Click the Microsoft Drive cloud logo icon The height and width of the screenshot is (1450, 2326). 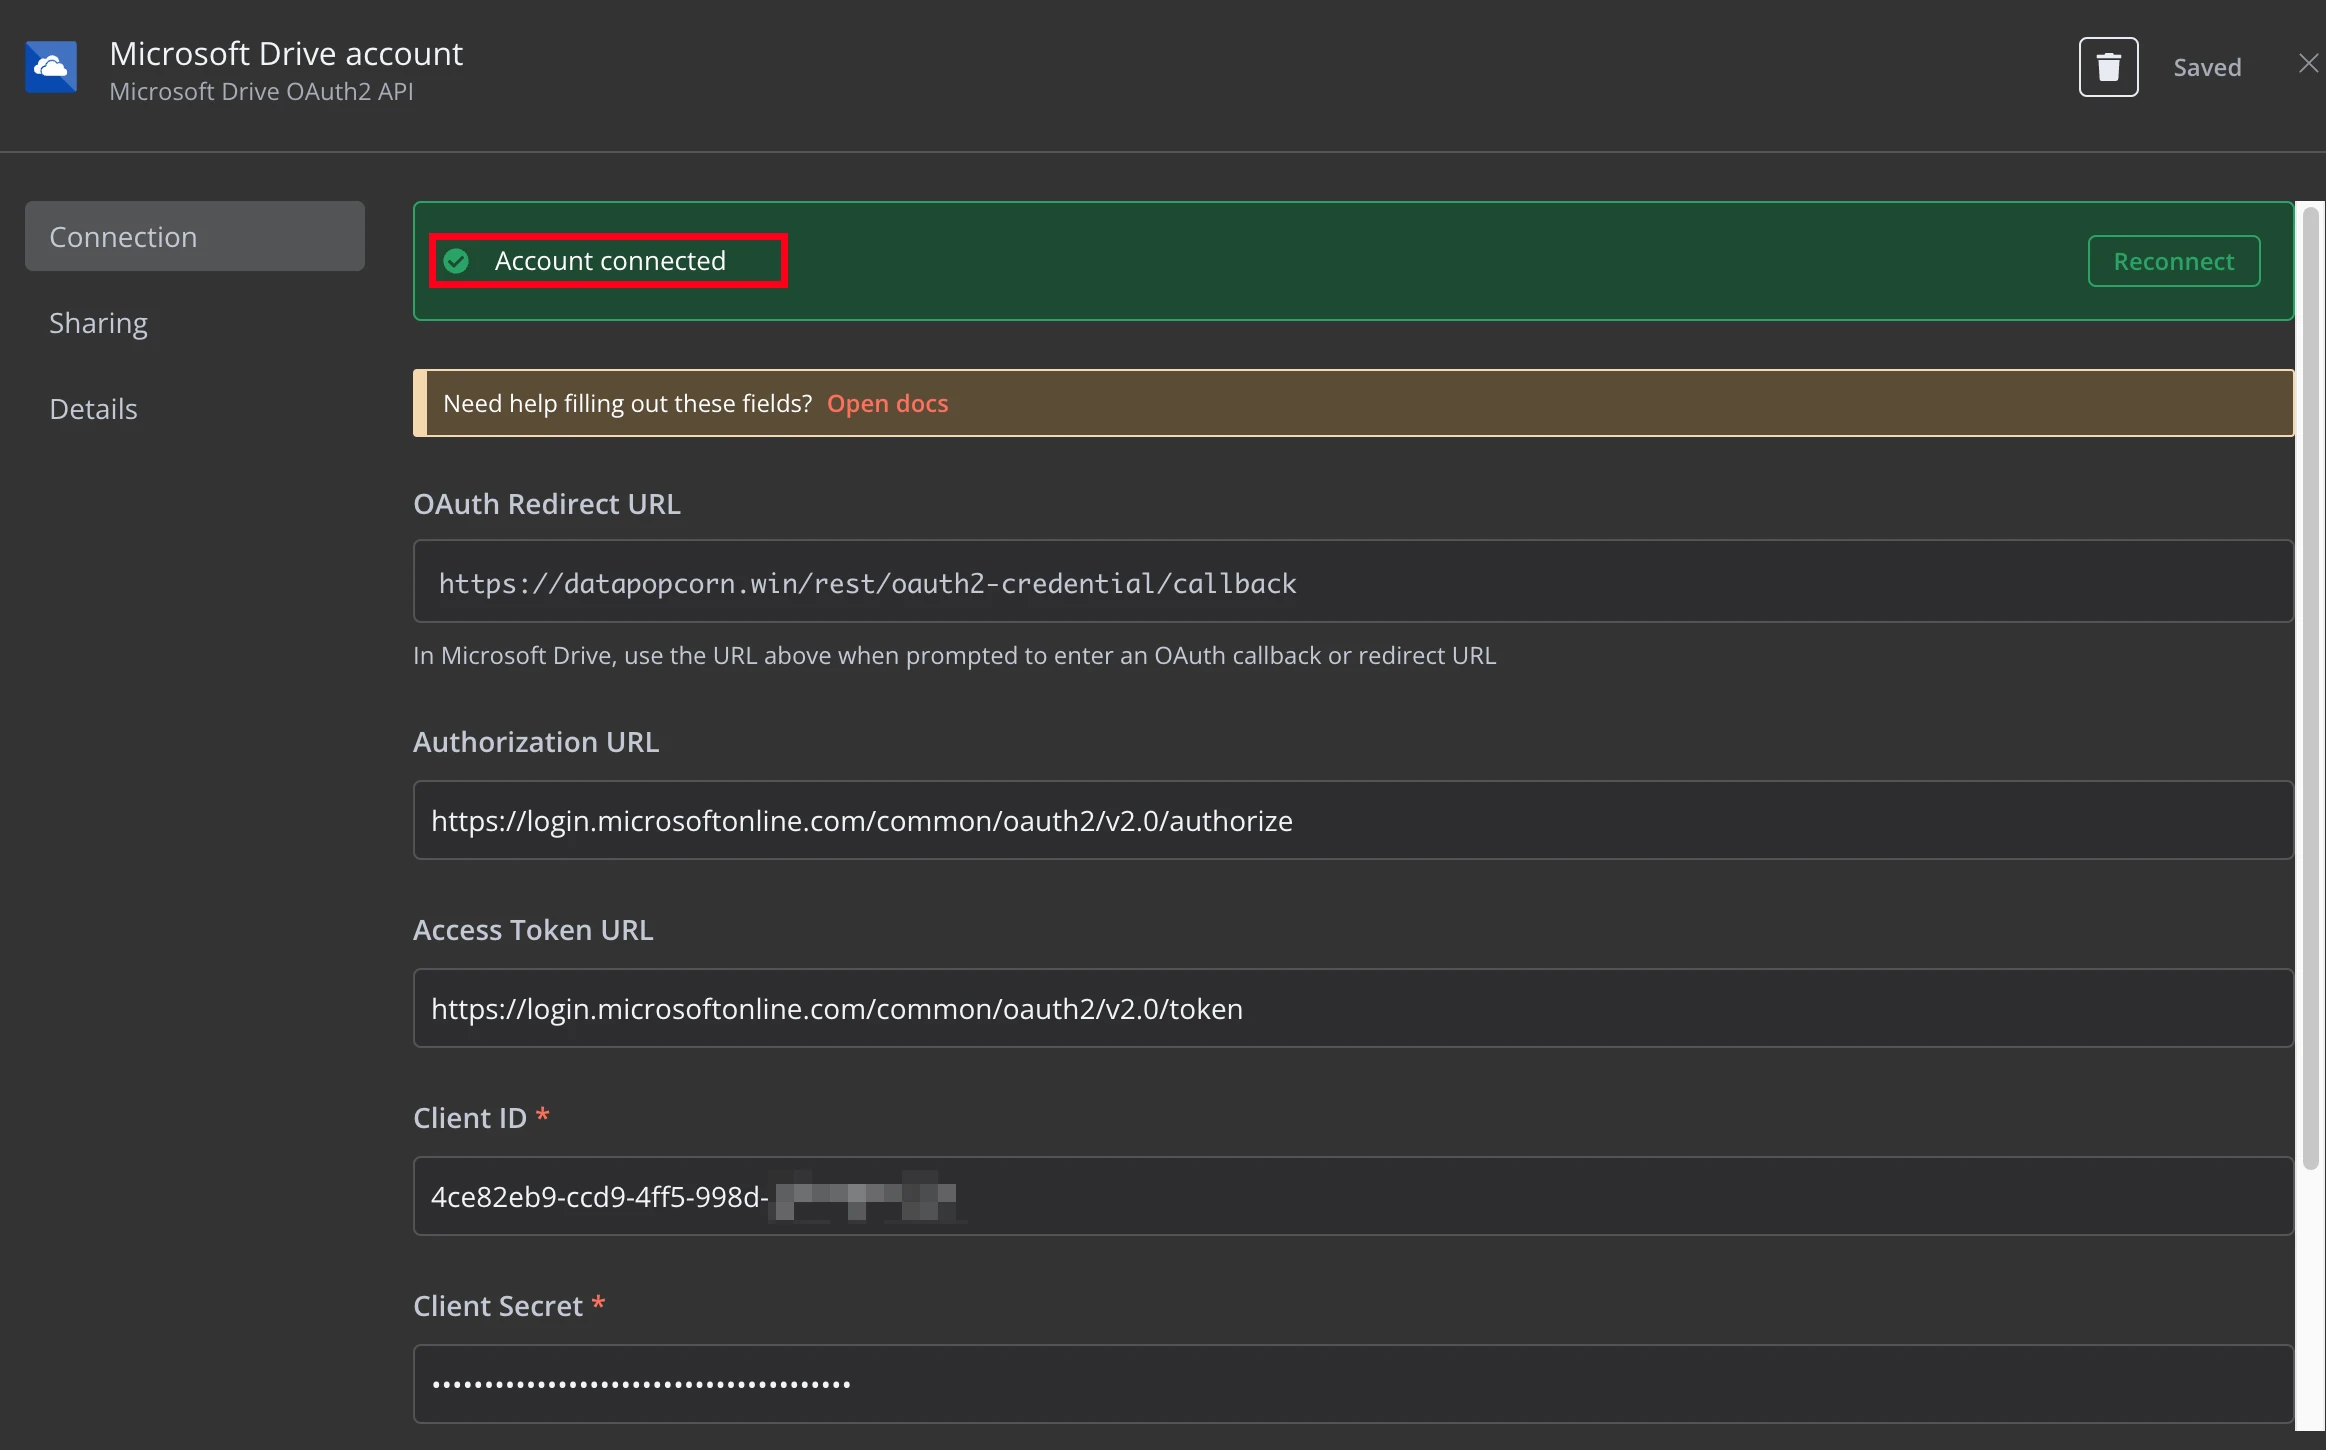click(51, 67)
